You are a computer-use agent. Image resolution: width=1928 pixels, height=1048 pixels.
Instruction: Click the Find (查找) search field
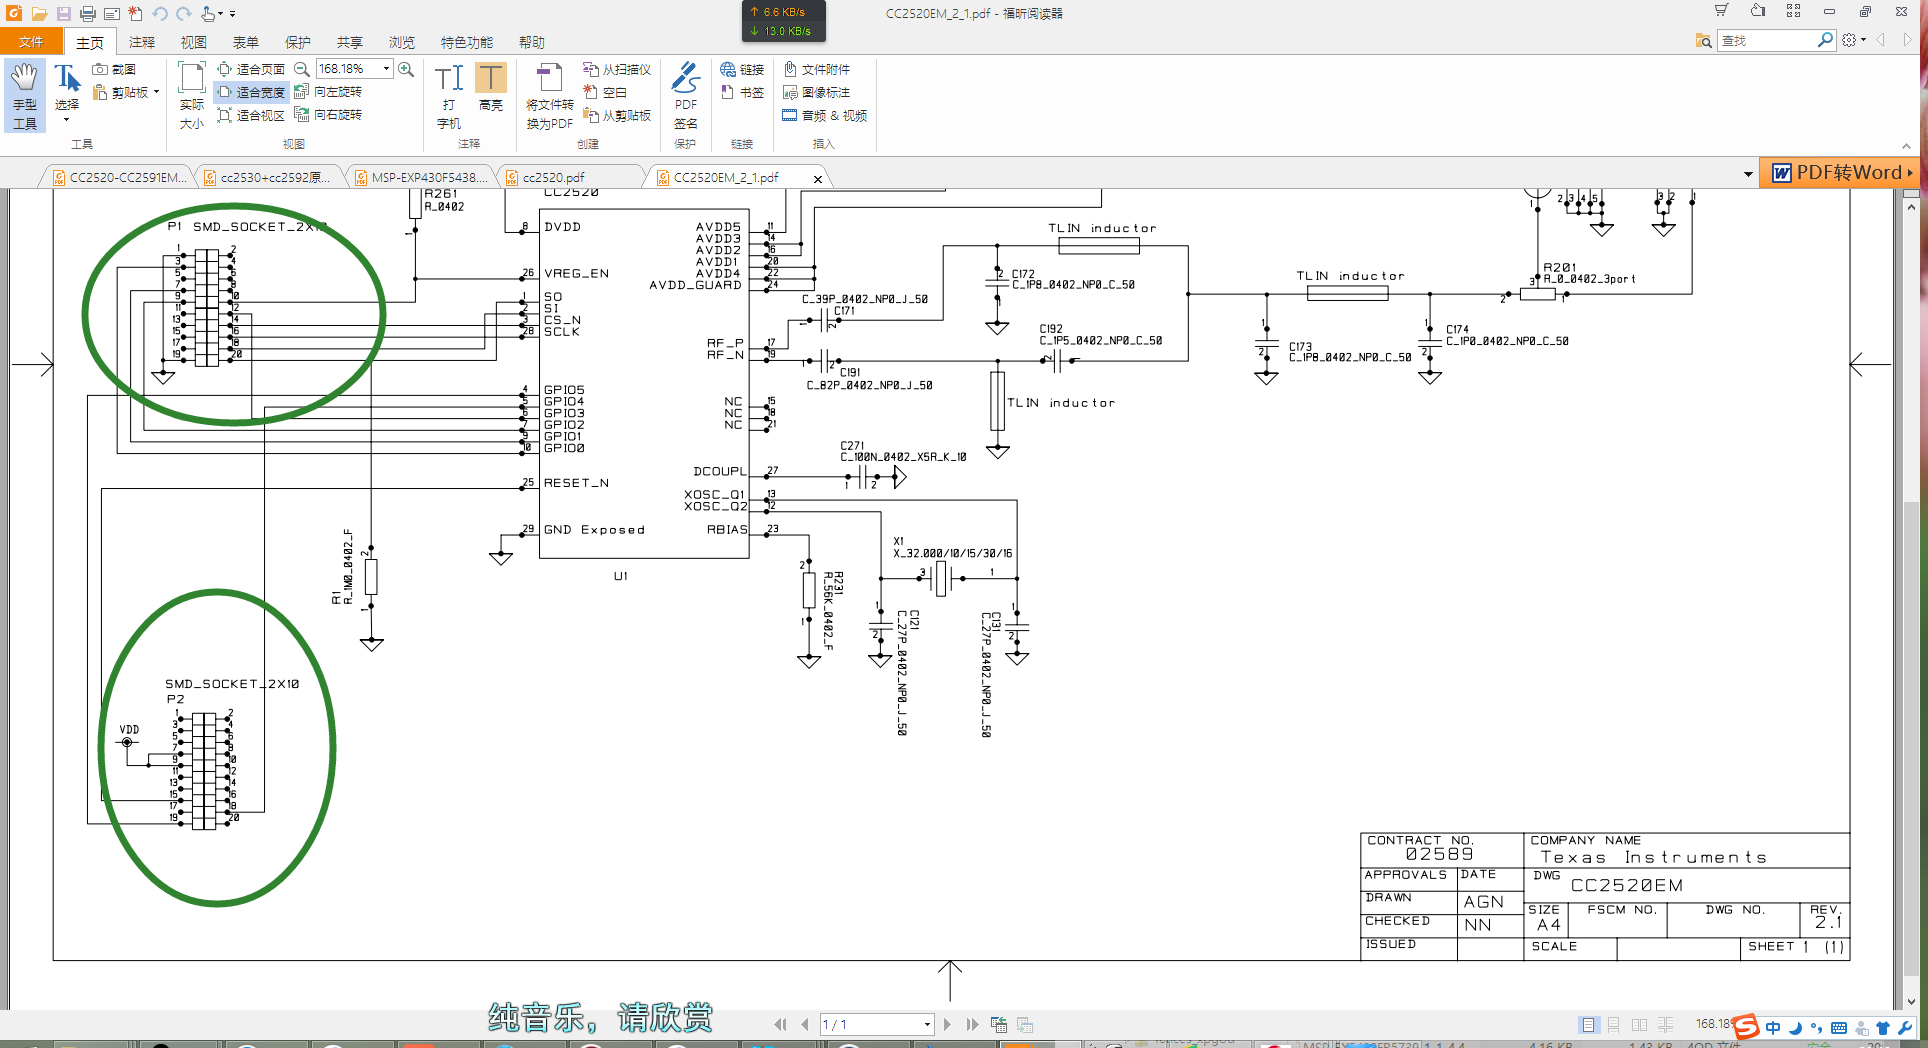point(1767,40)
